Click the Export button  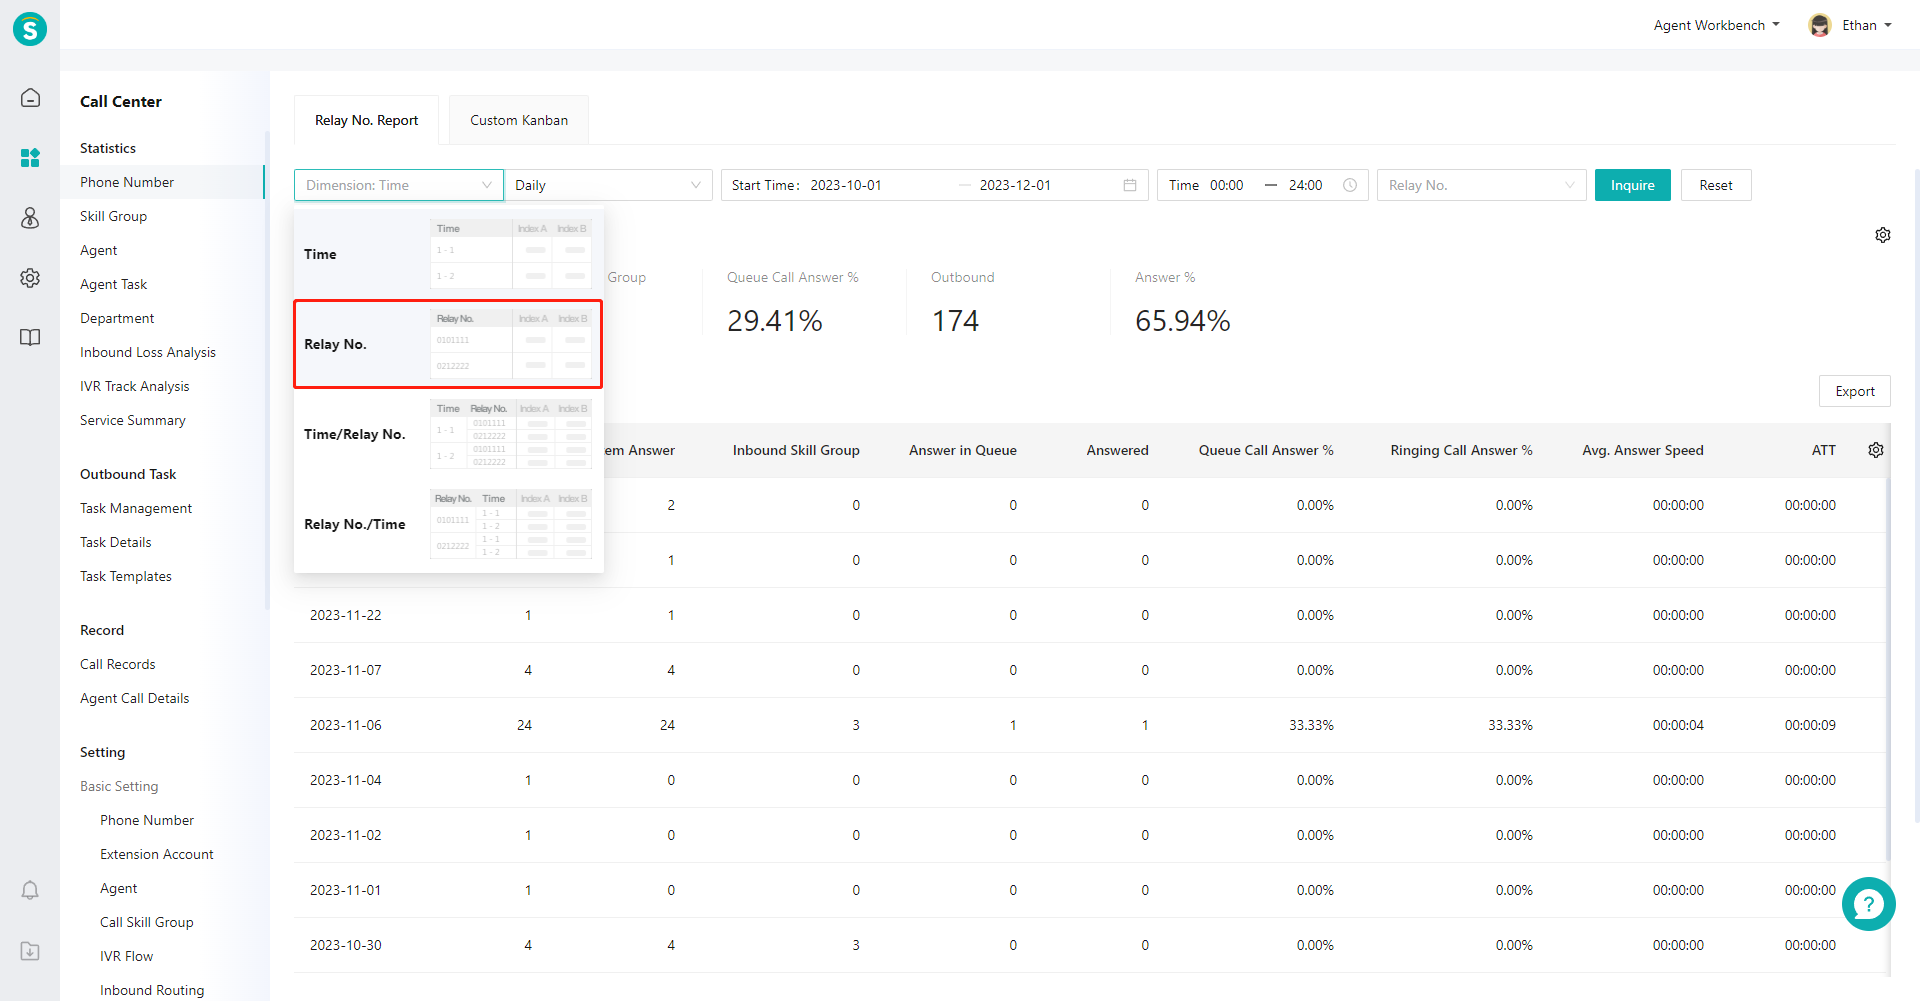pyautogui.click(x=1854, y=391)
